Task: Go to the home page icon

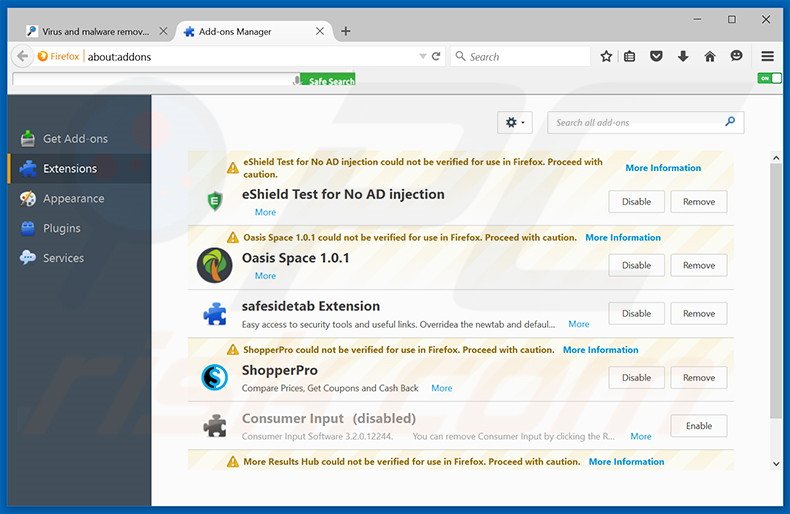Action: 709,56
